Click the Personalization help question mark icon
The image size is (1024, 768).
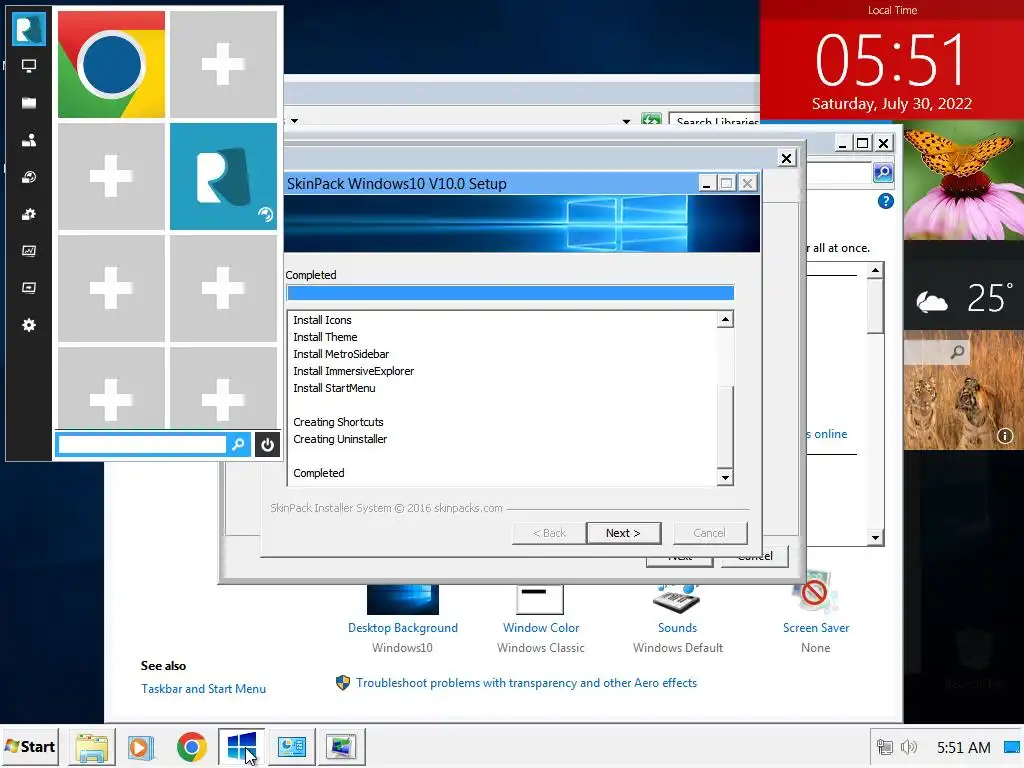point(886,201)
